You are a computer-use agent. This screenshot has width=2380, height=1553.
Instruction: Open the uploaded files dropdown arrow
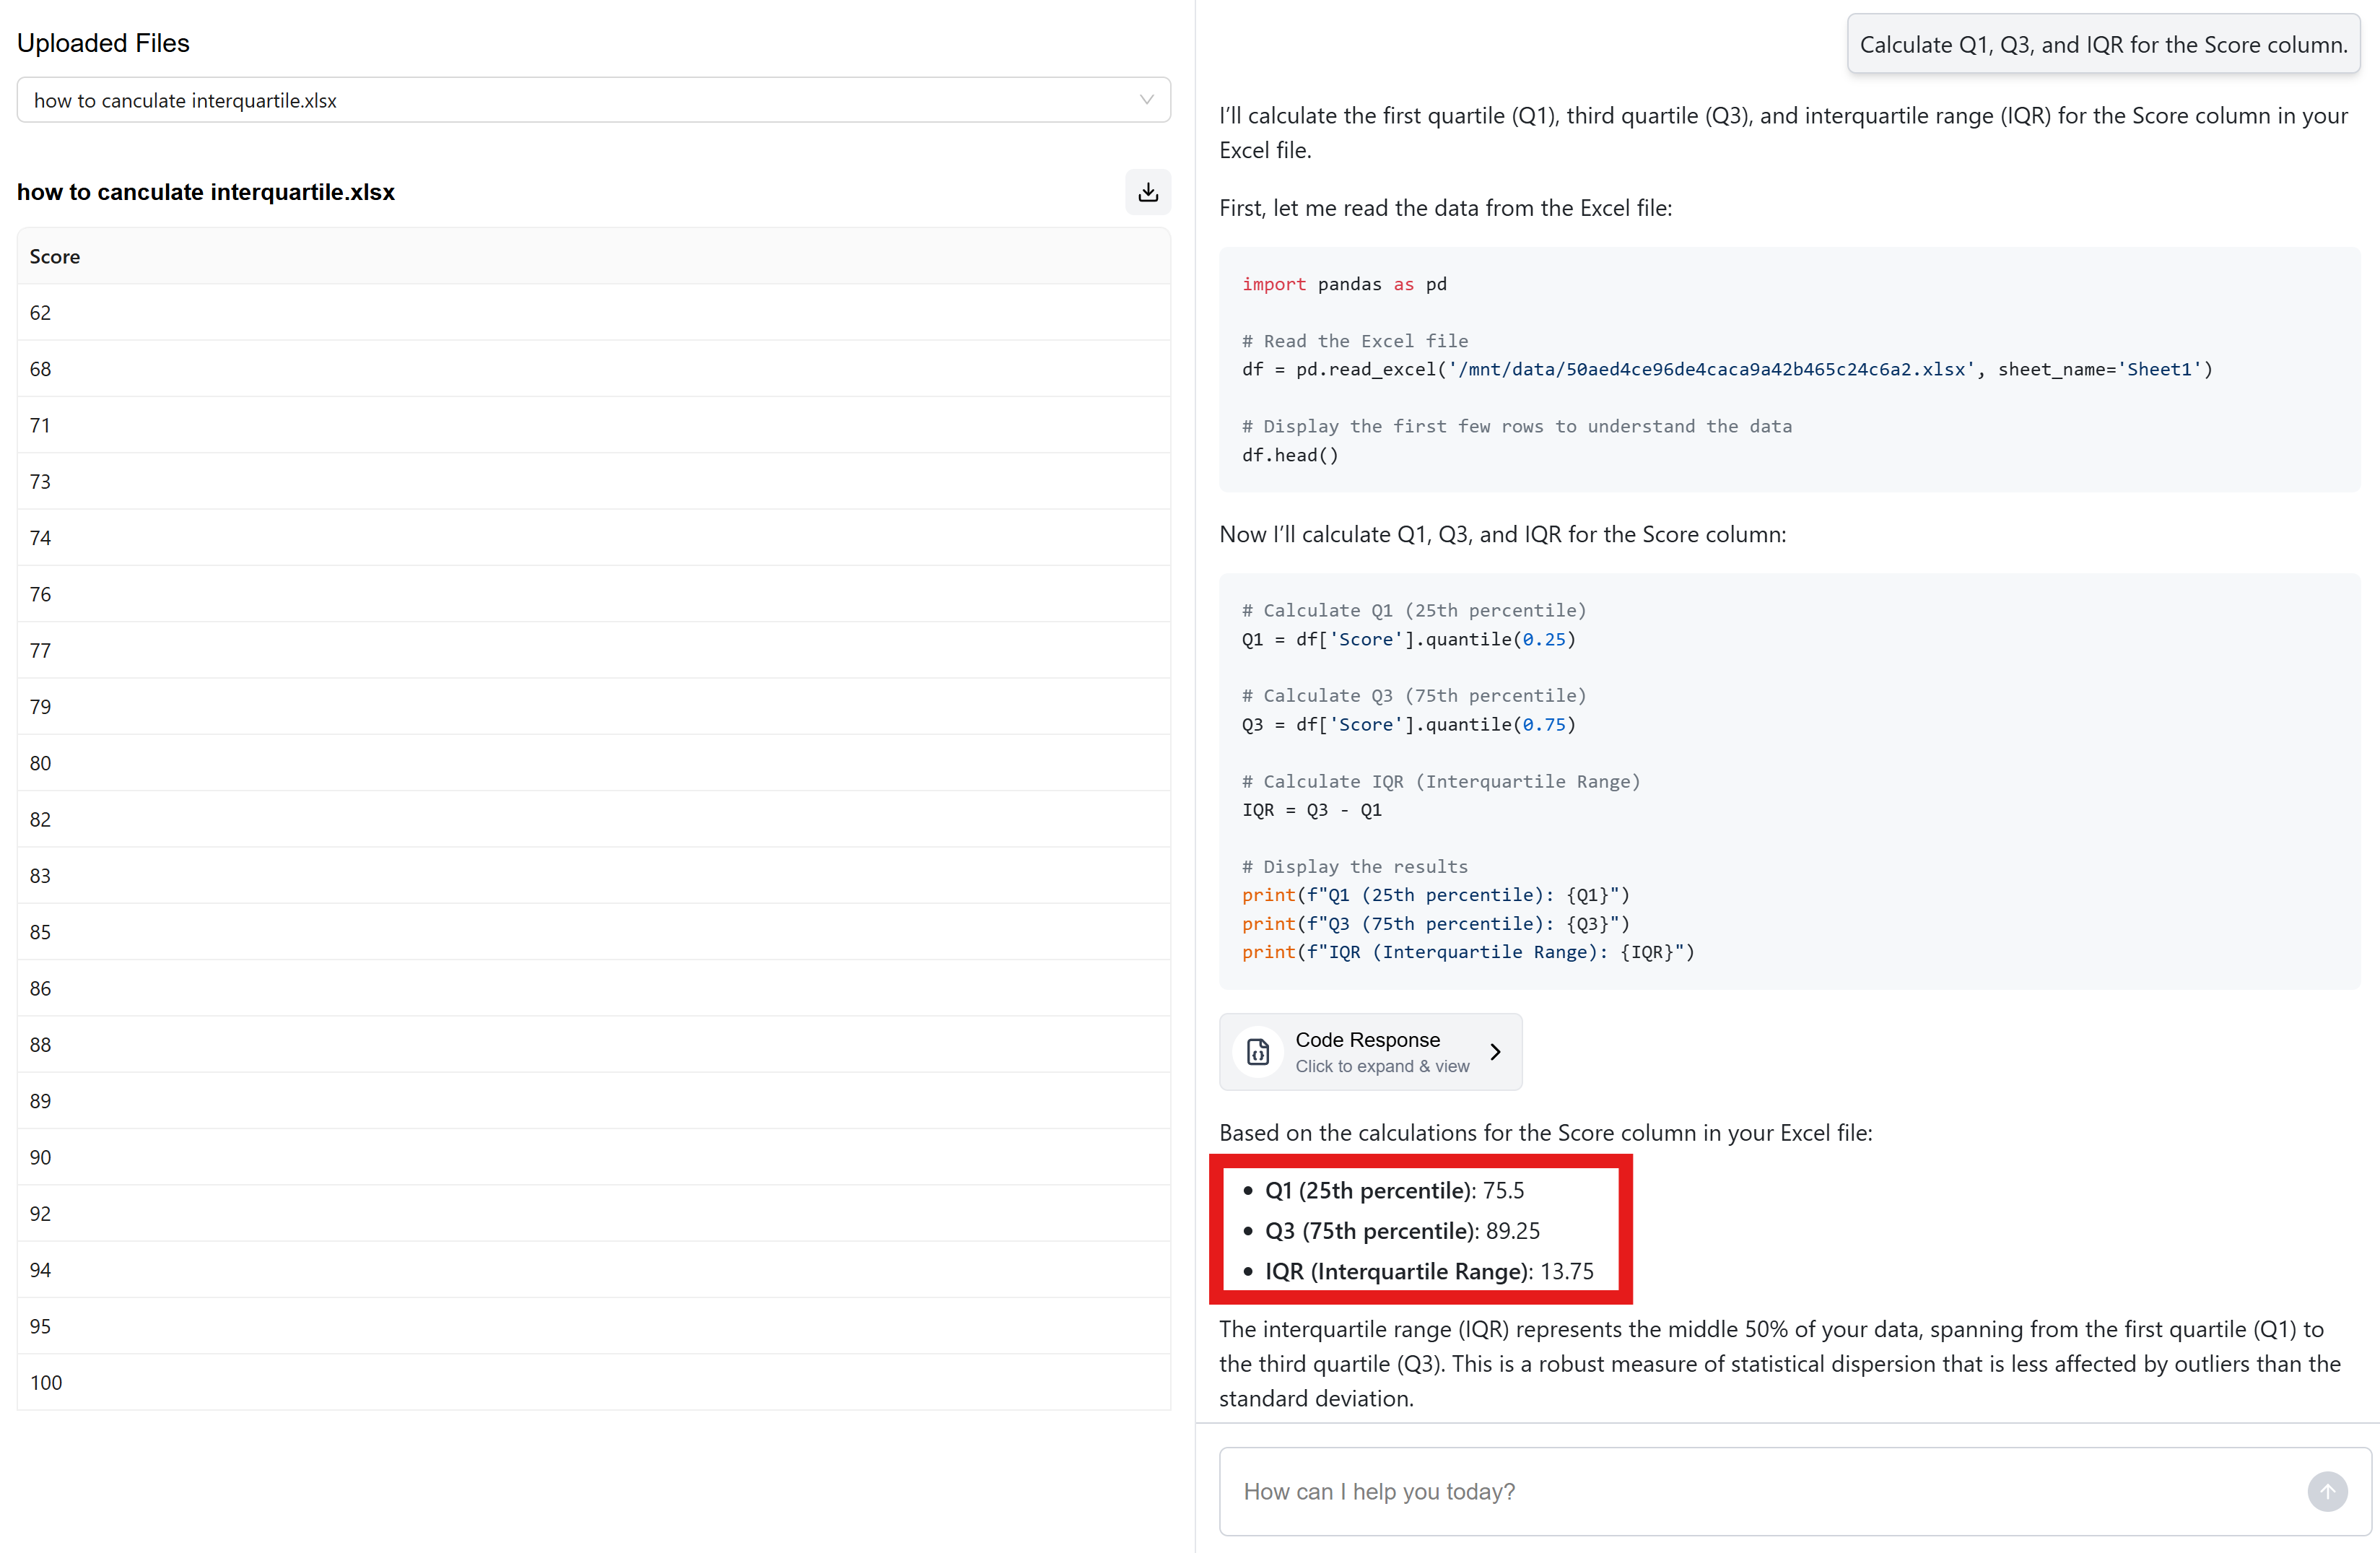click(1146, 100)
